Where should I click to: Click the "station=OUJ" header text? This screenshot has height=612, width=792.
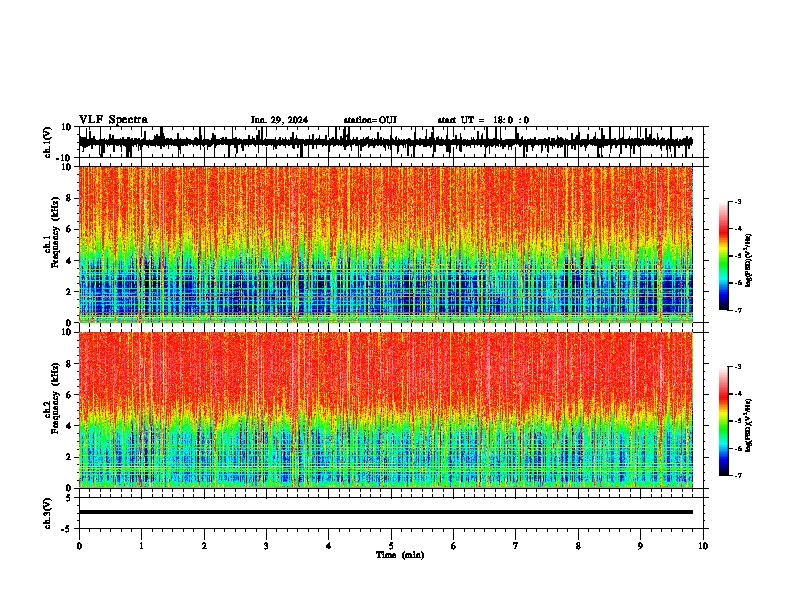370,120
